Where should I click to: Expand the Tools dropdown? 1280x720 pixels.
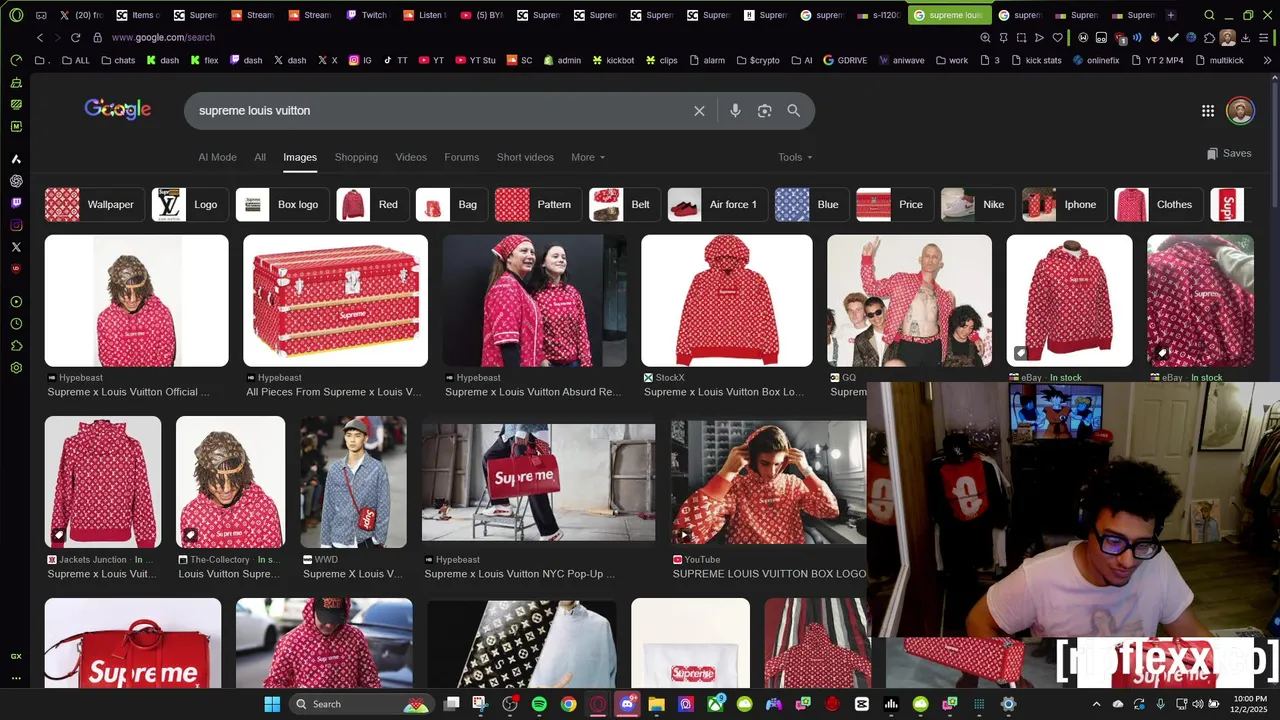click(795, 157)
